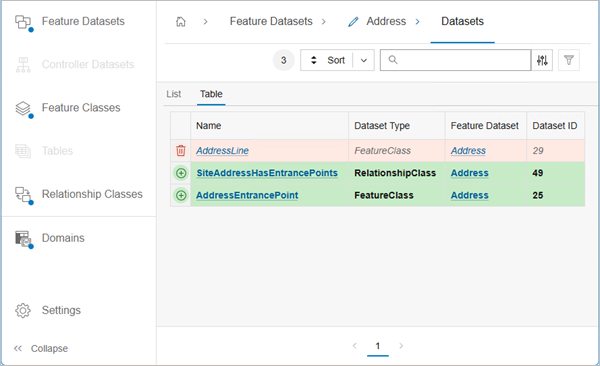Click plus icon on SiteAddressHasEntrancePoints row
Viewport: 600px width, 366px height.
(181, 173)
